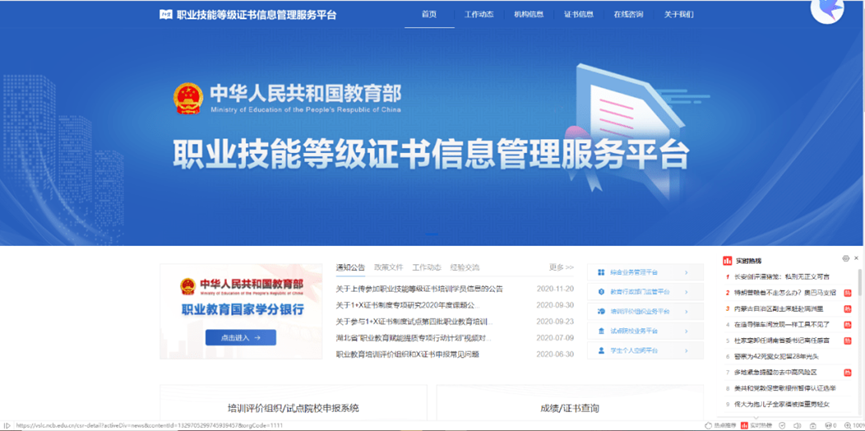Open the 成绩/证书查询 card
Viewport: 865px width, 431px height.
coord(570,403)
